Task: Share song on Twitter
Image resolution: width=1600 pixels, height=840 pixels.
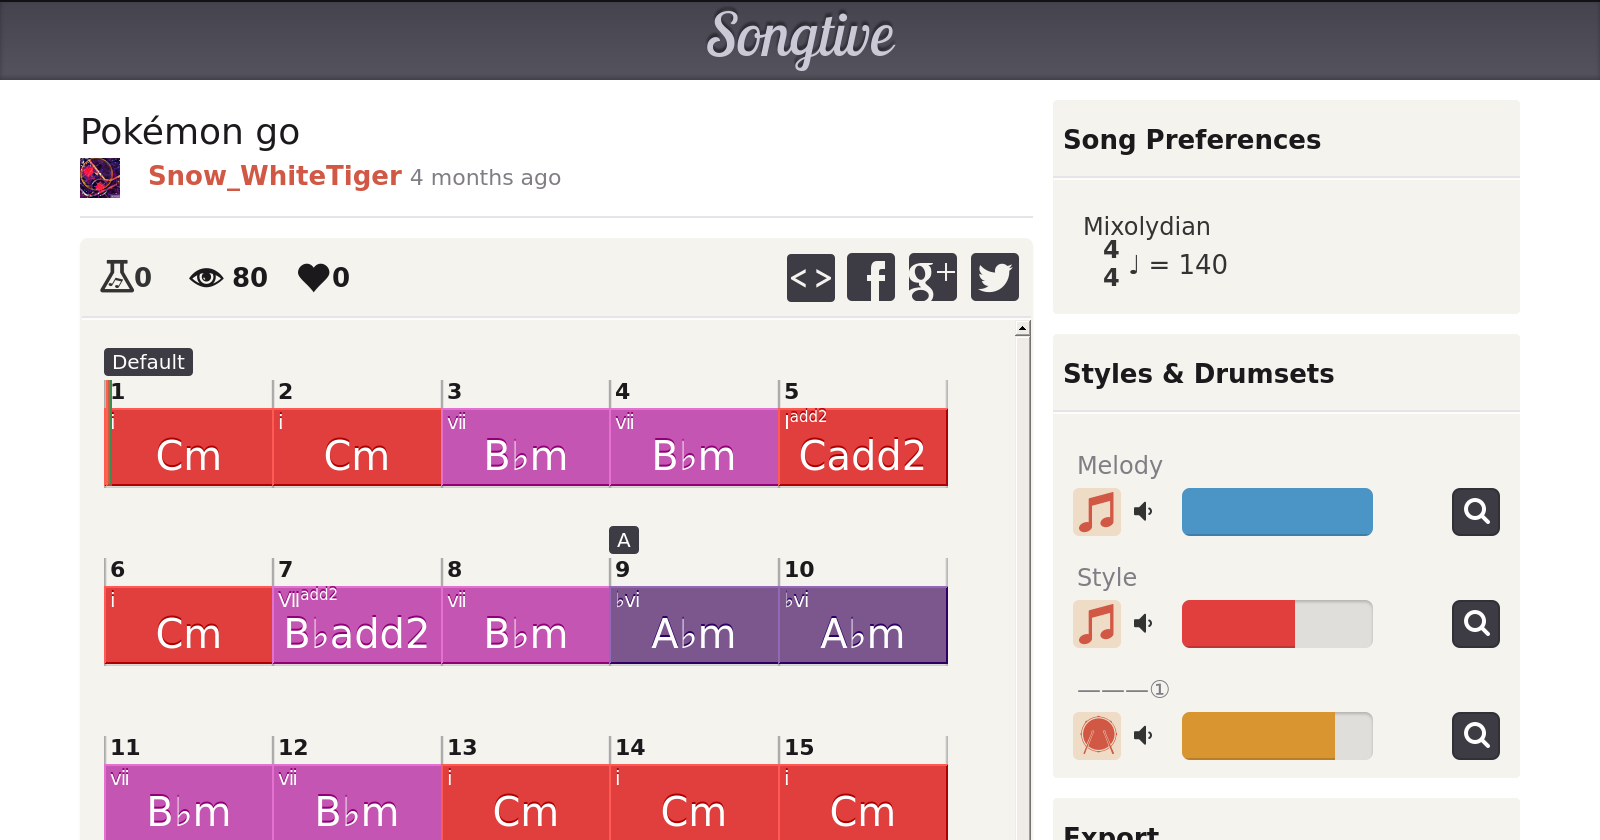Action: click(994, 277)
